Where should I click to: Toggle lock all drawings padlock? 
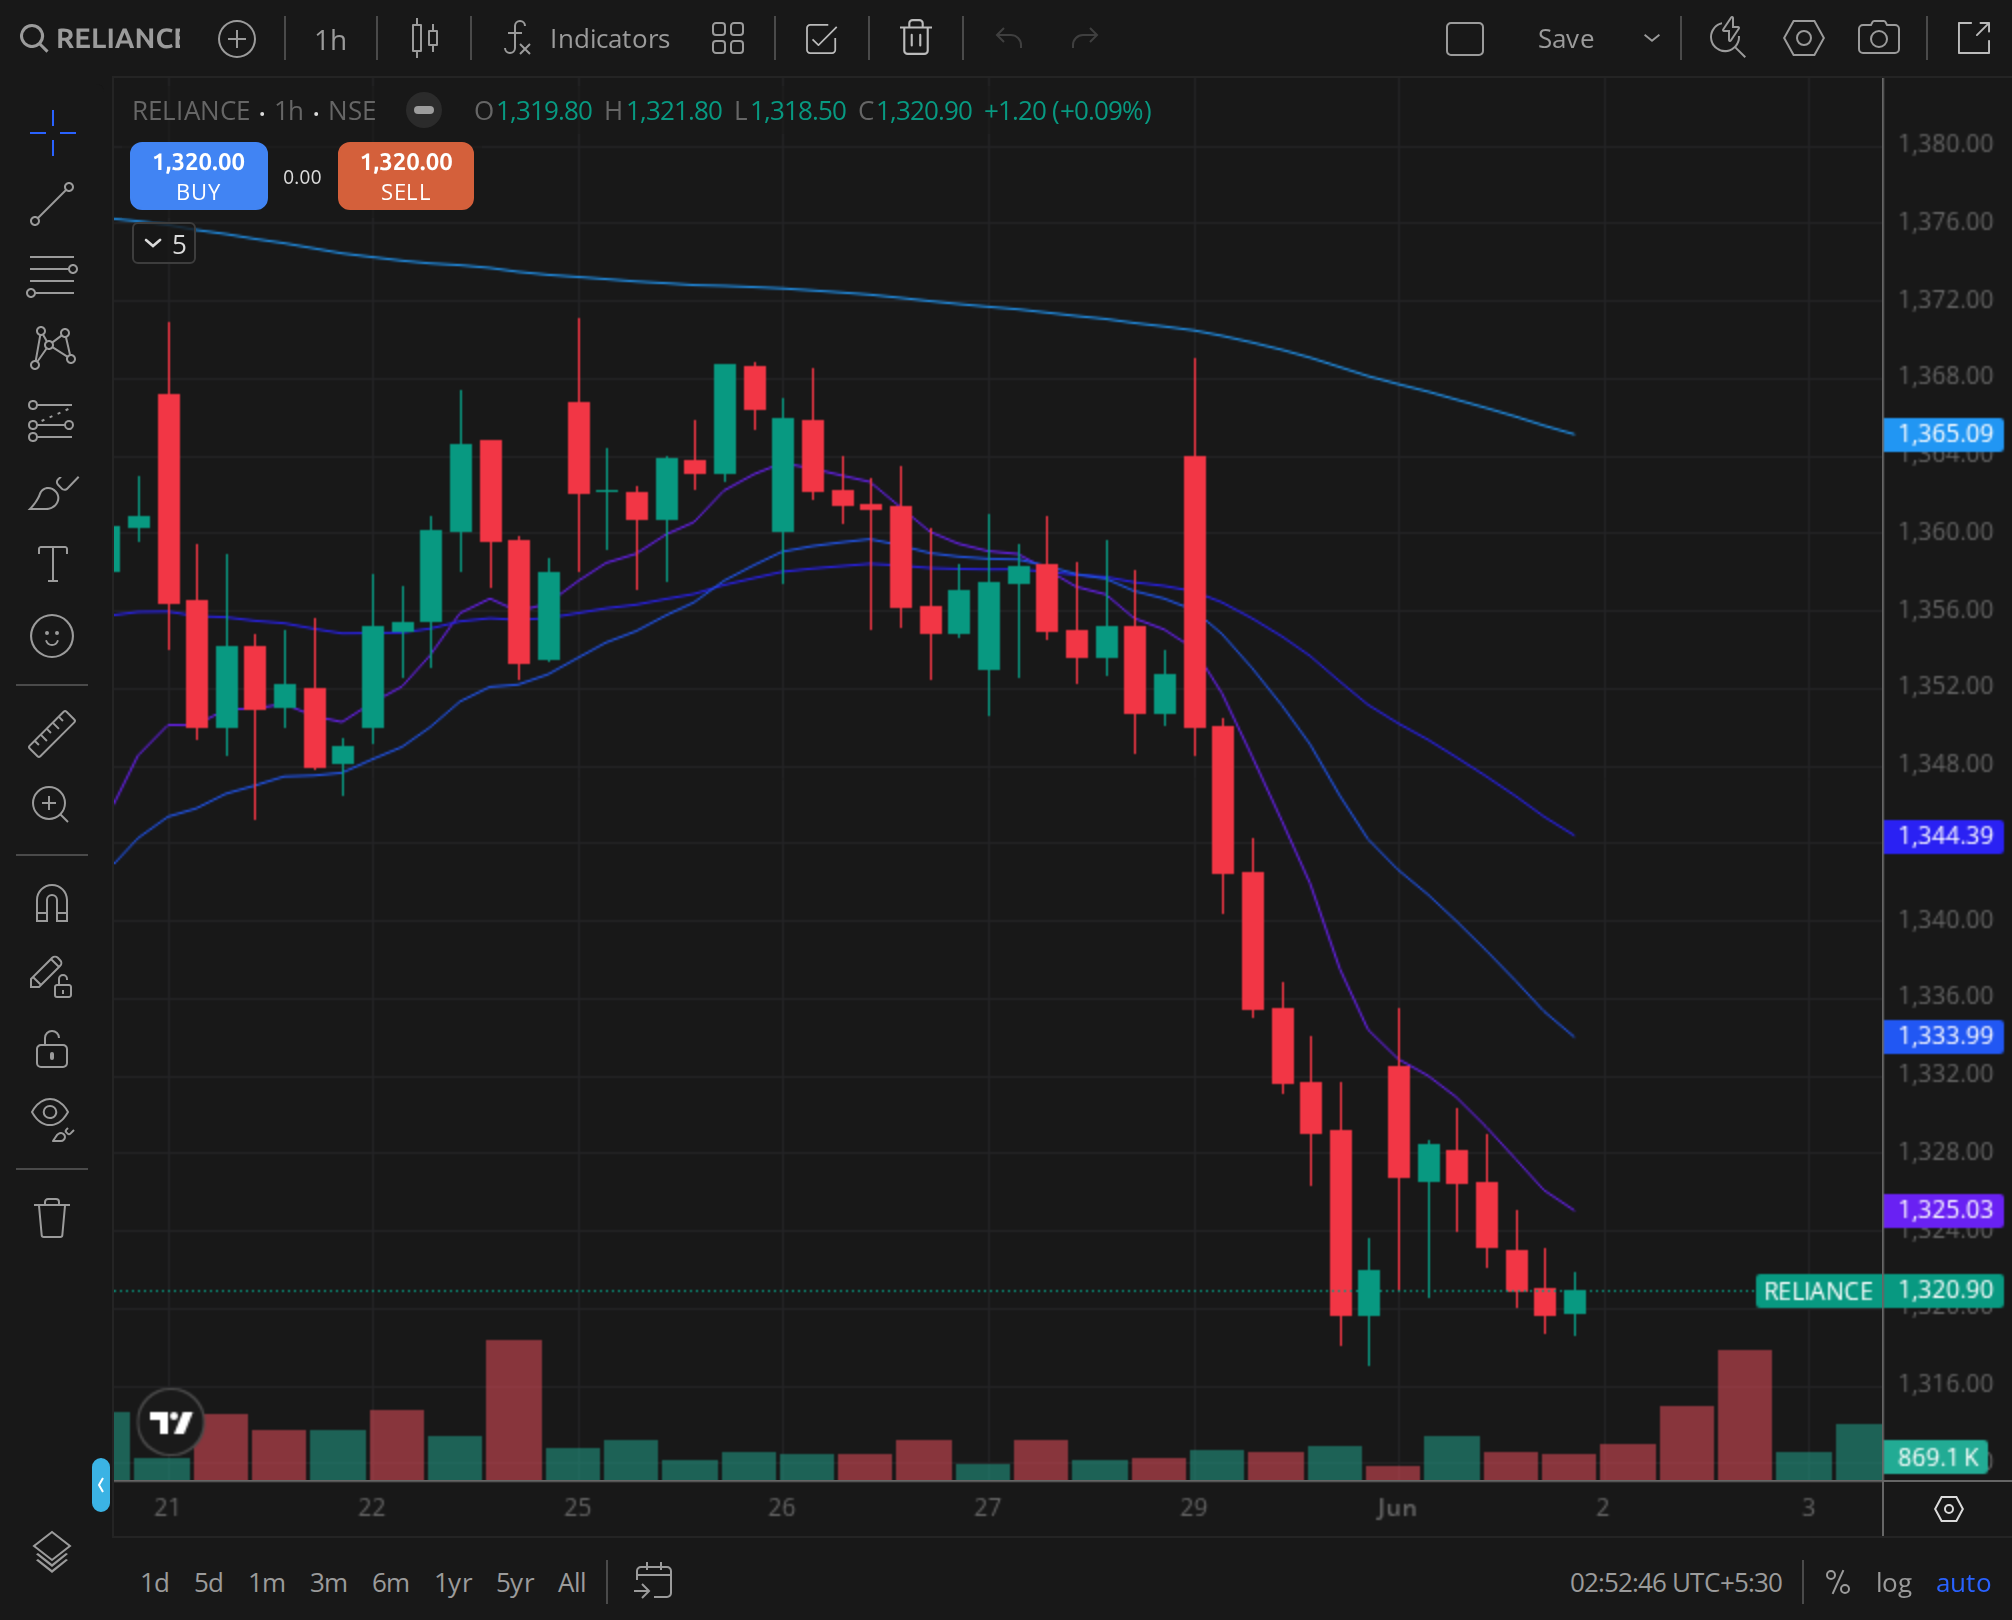pyautogui.click(x=52, y=1049)
